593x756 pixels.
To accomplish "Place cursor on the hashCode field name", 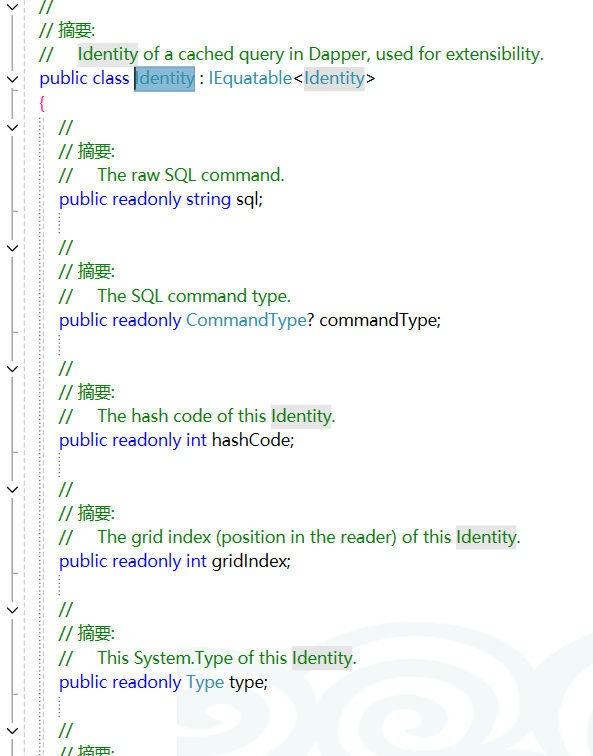I will point(251,441).
